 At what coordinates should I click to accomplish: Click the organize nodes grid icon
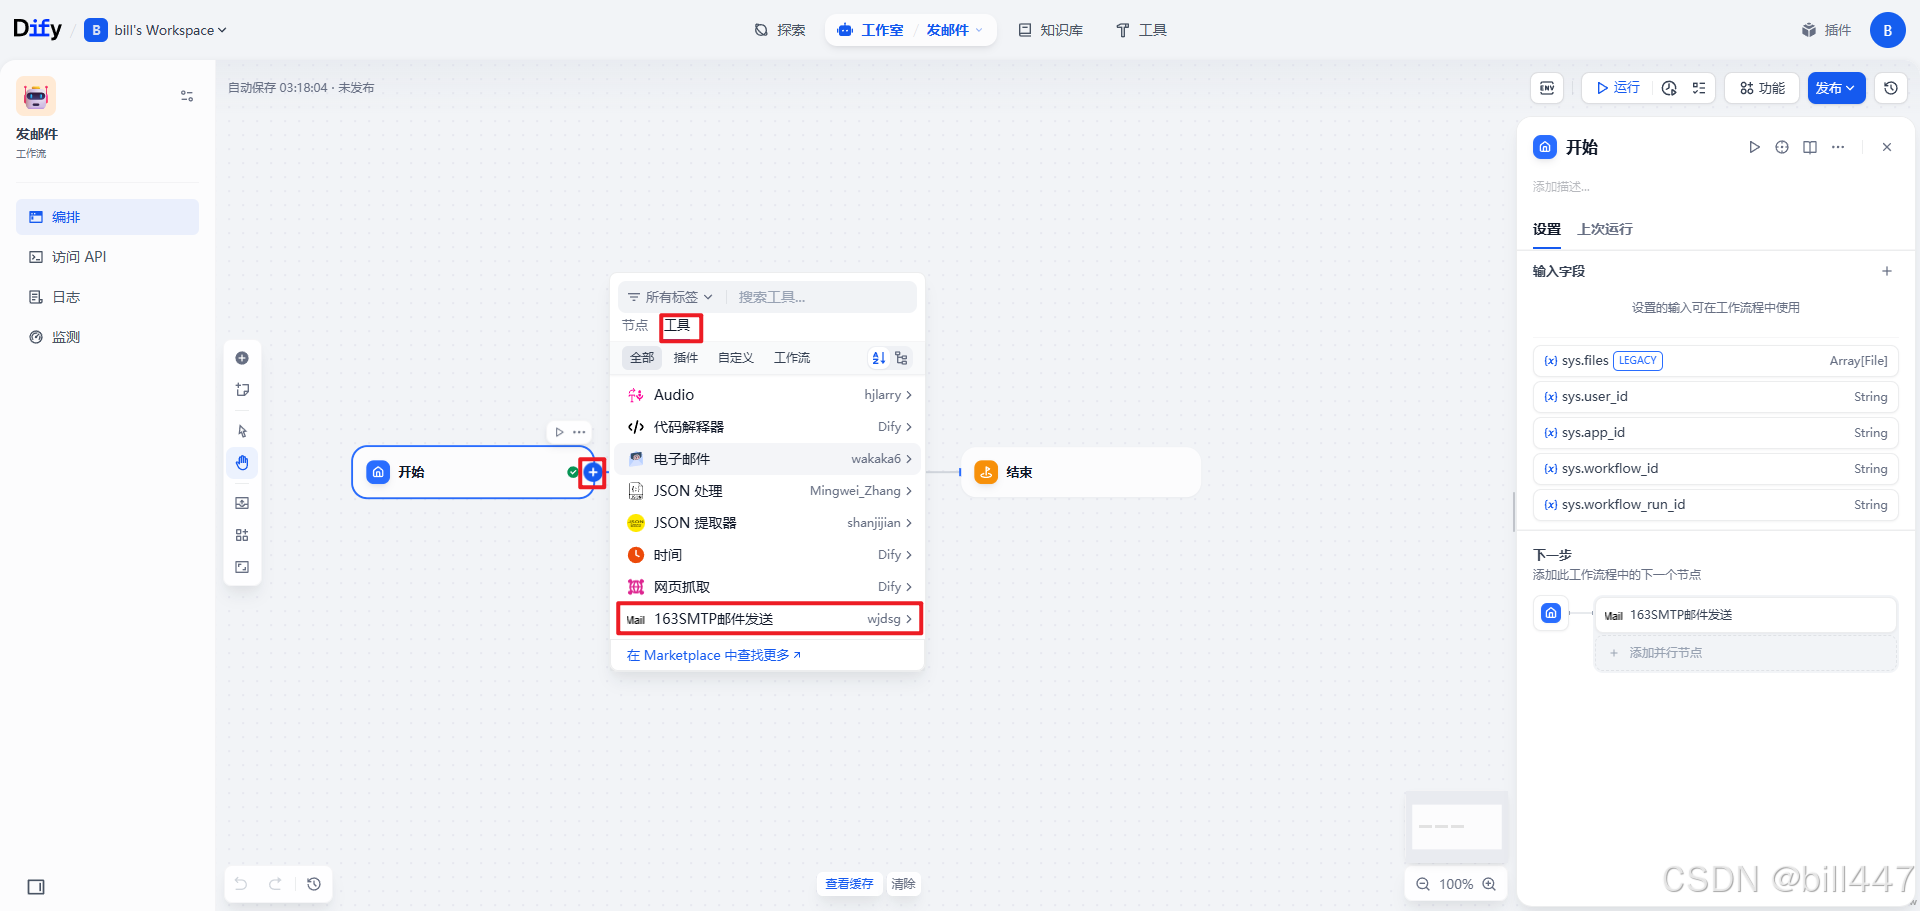(242, 535)
